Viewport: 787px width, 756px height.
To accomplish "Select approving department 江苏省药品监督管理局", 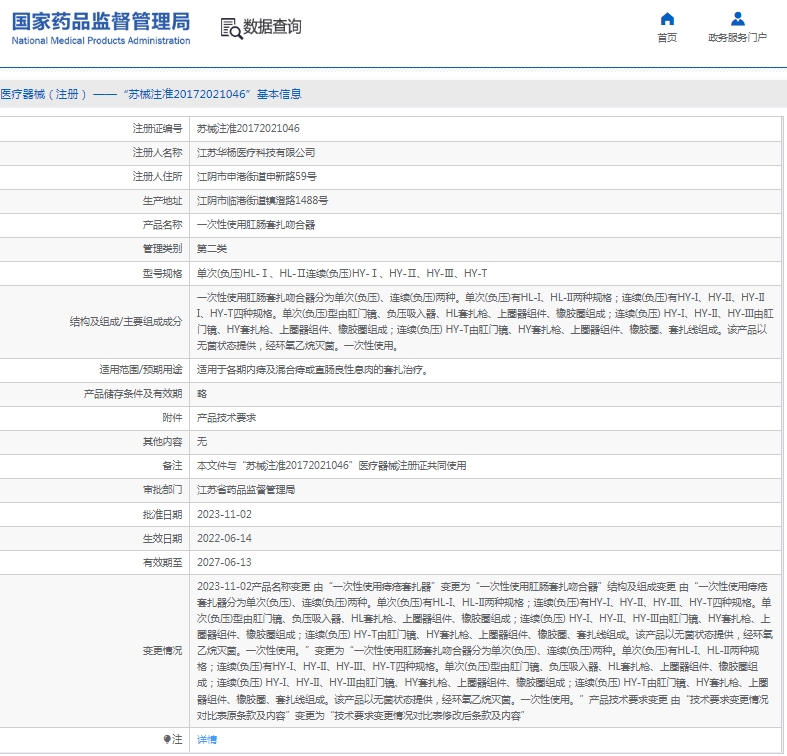I will (246, 490).
